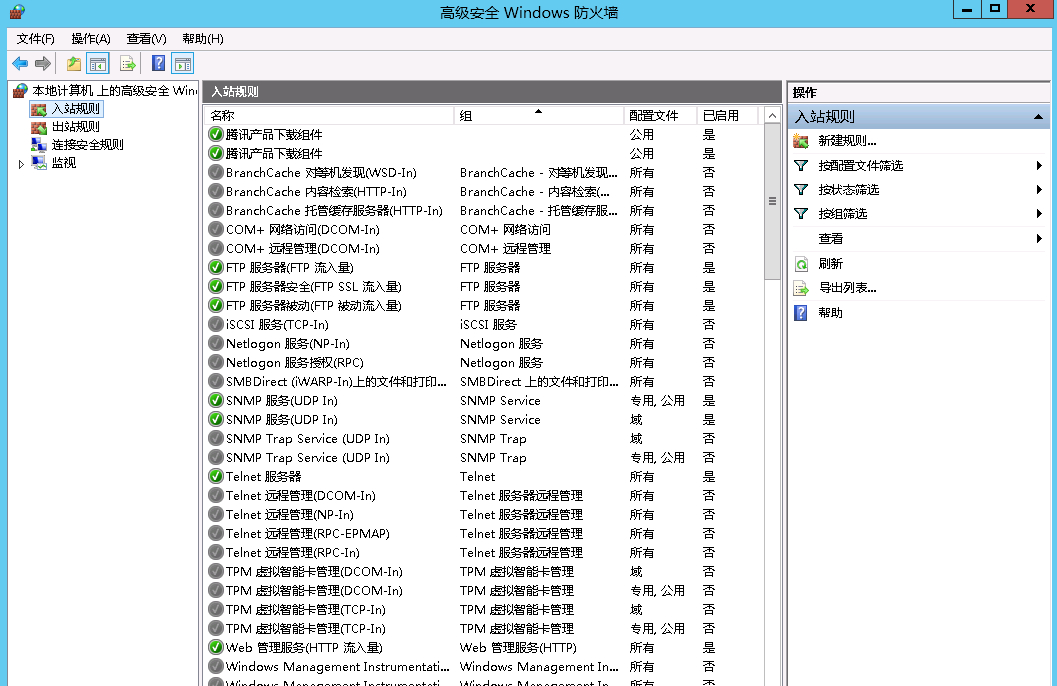Image resolution: width=1057 pixels, height=686 pixels.
Task: Click the 新建规则... action icon
Action: [801, 141]
